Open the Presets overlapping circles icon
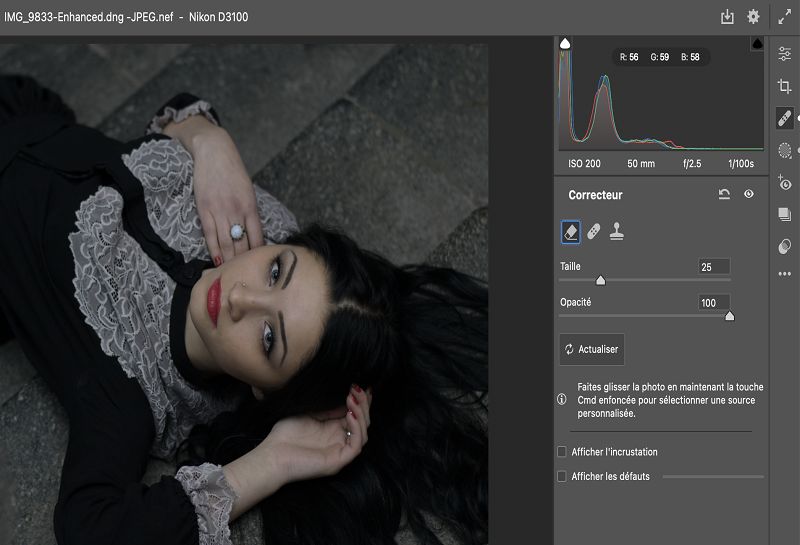 [x=785, y=246]
